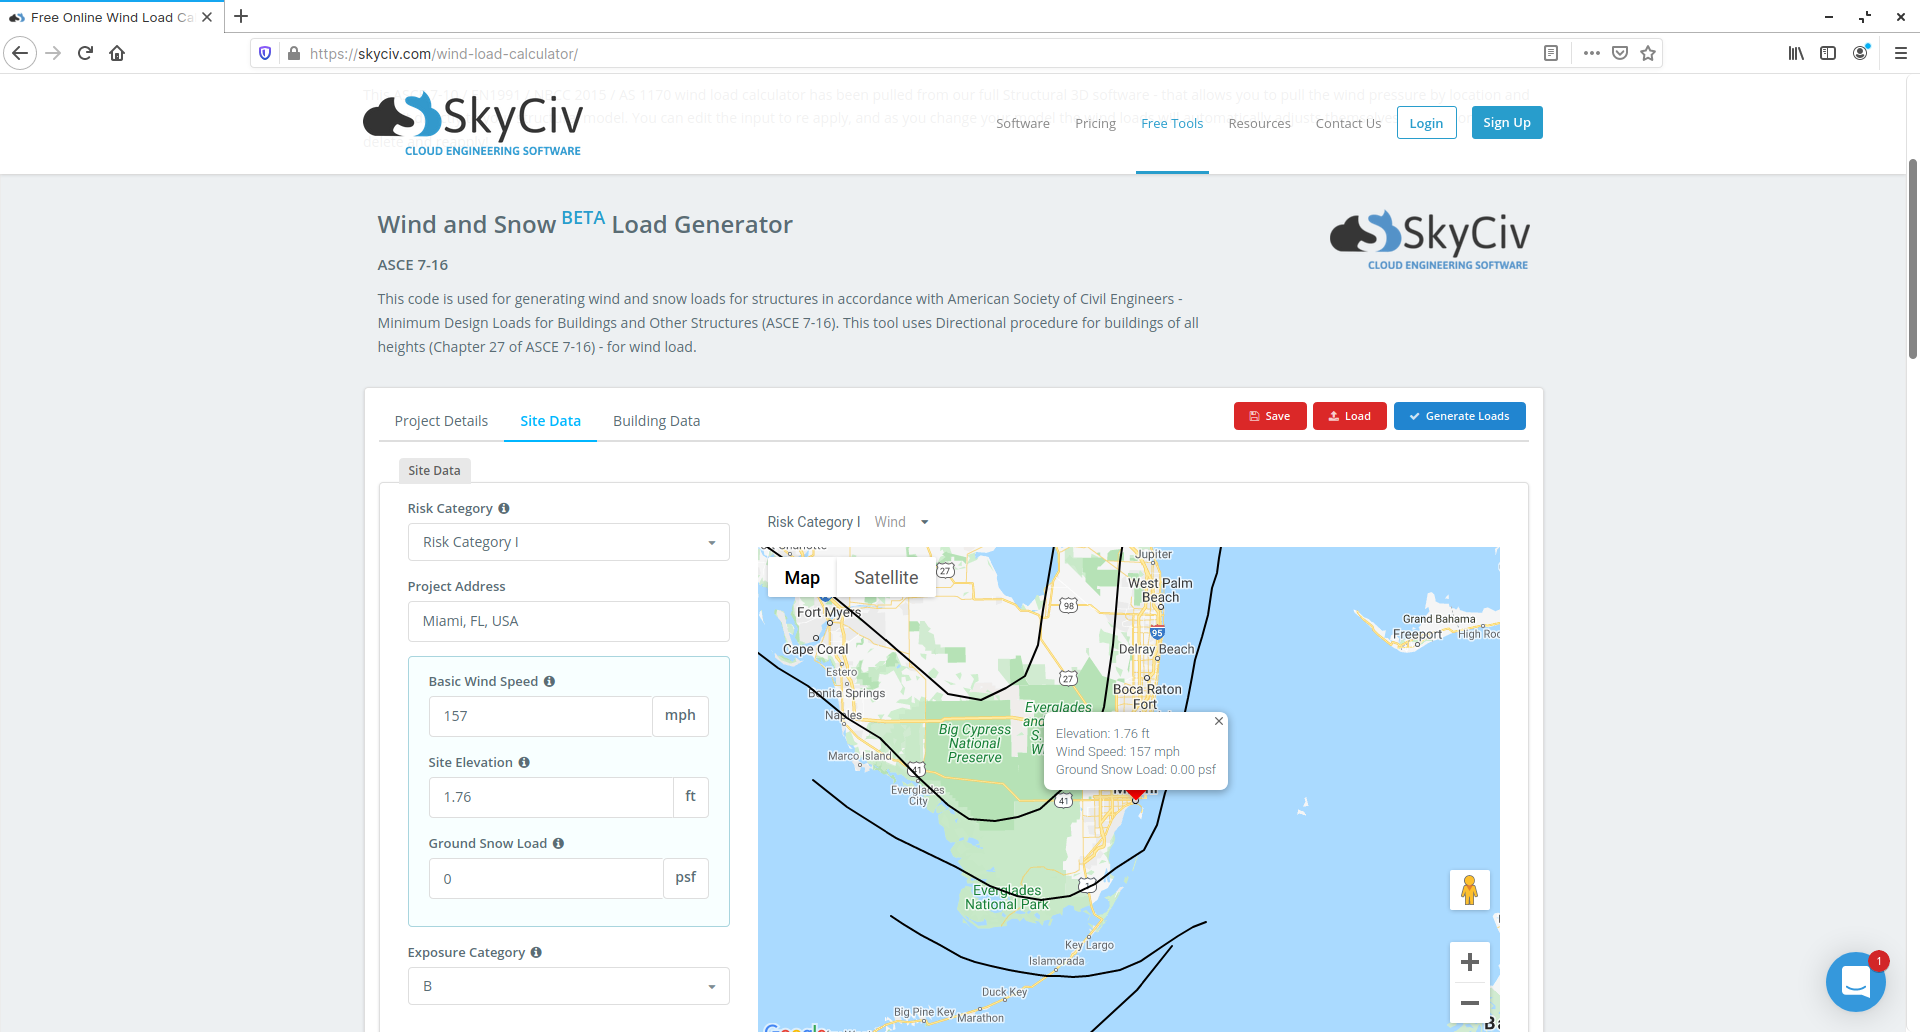Edit the Project Address field
The width and height of the screenshot is (1920, 1032).
point(568,621)
